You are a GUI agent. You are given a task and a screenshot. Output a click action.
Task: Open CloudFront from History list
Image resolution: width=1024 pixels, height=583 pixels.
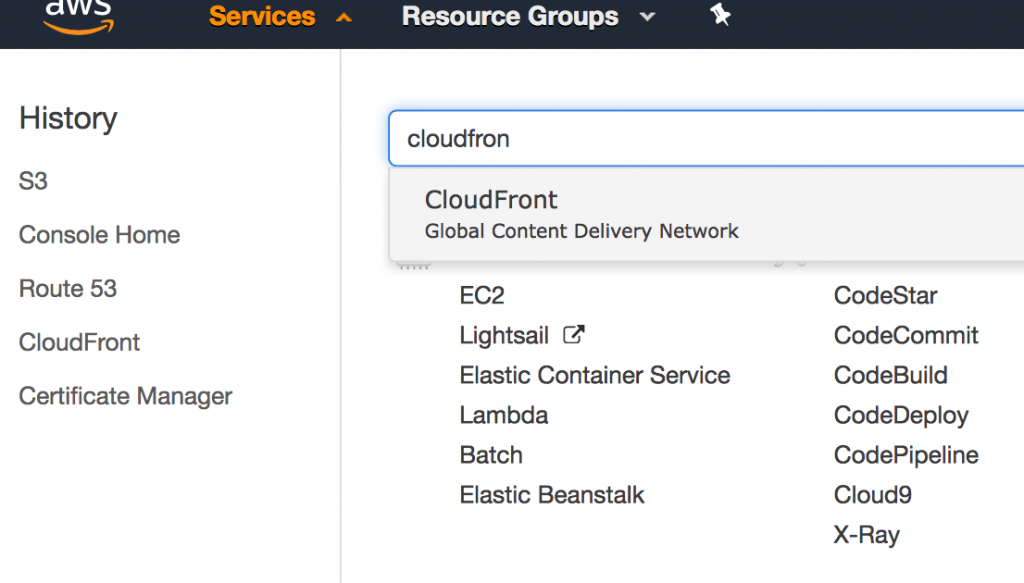point(79,342)
